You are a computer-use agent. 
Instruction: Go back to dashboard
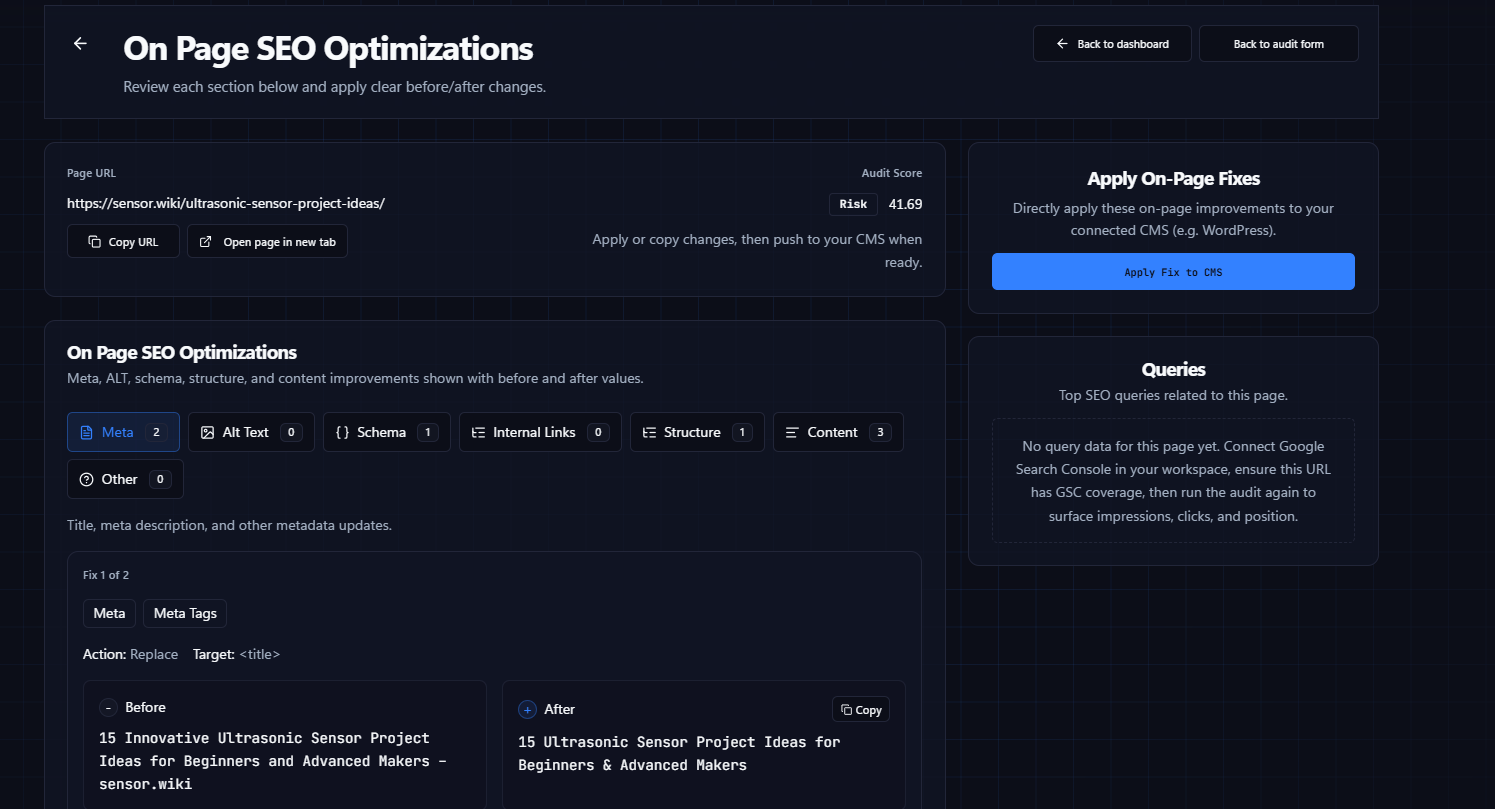[x=1112, y=44]
